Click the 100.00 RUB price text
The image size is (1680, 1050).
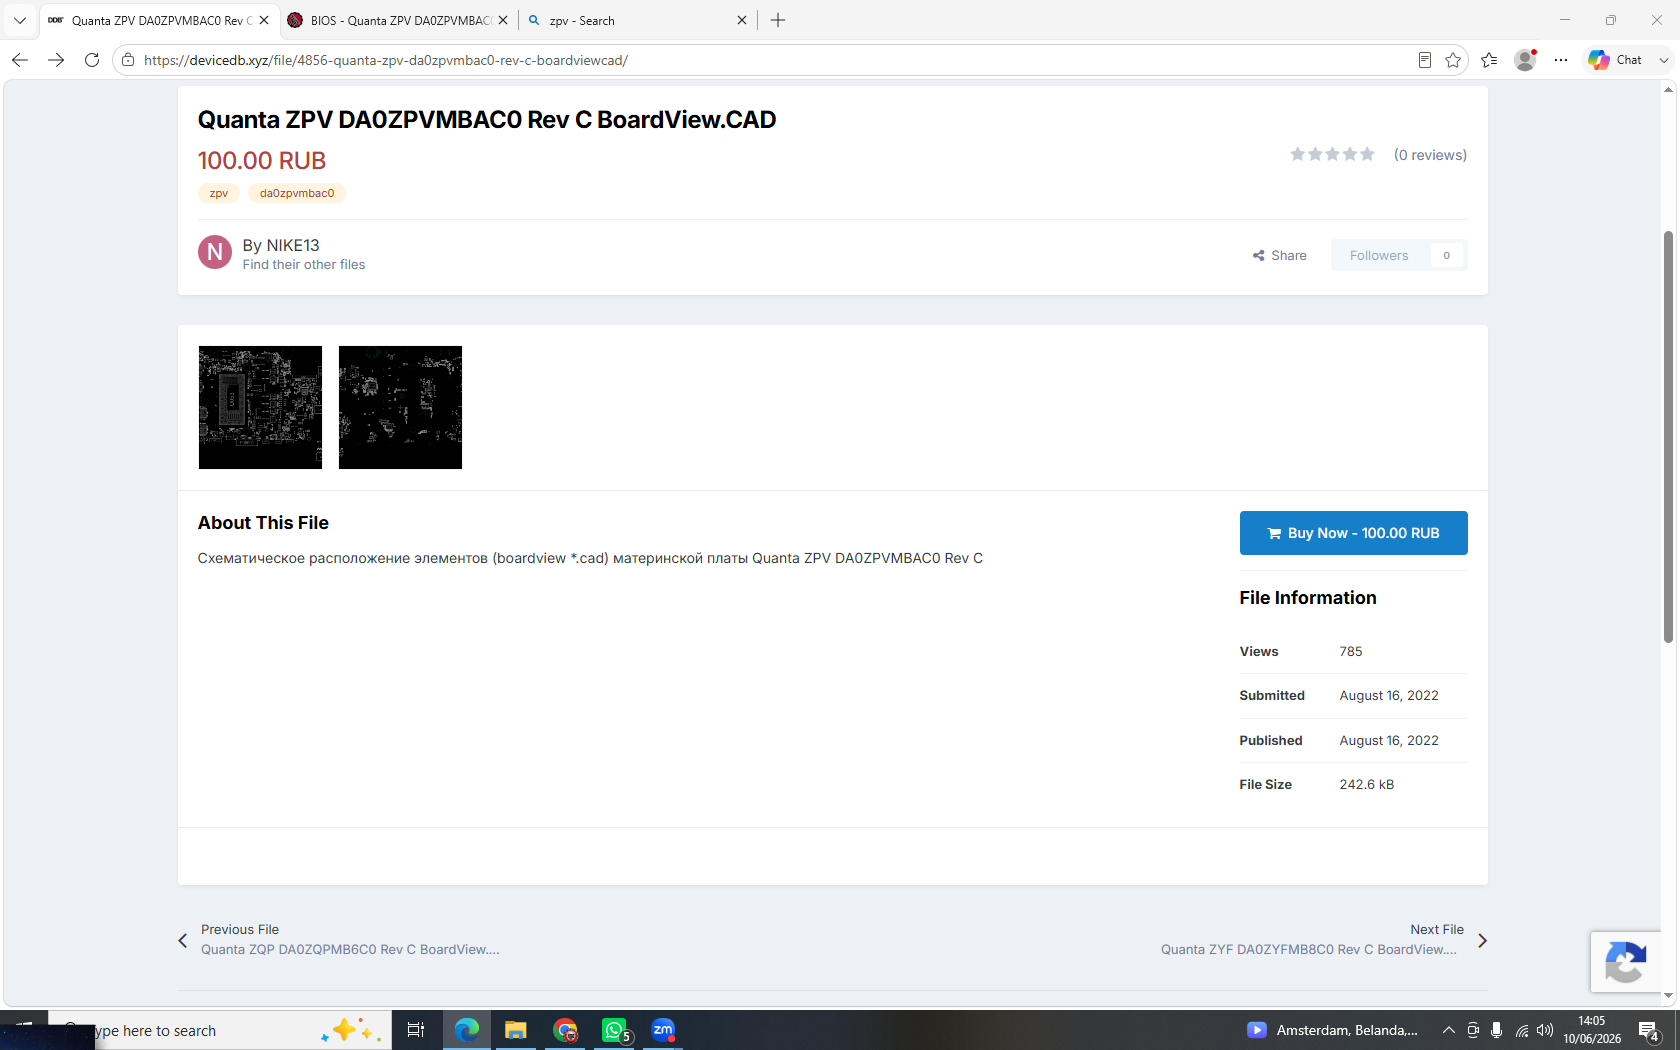(262, 161)
